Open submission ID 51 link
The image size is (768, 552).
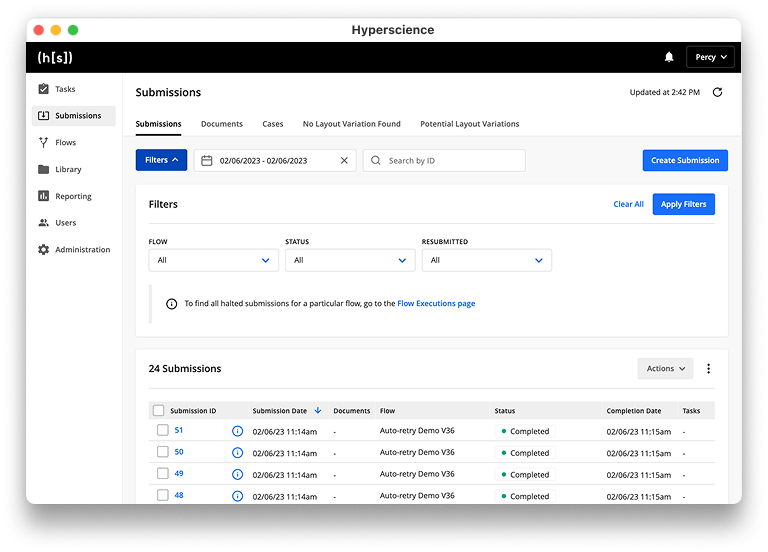click(x=179, y=430)
